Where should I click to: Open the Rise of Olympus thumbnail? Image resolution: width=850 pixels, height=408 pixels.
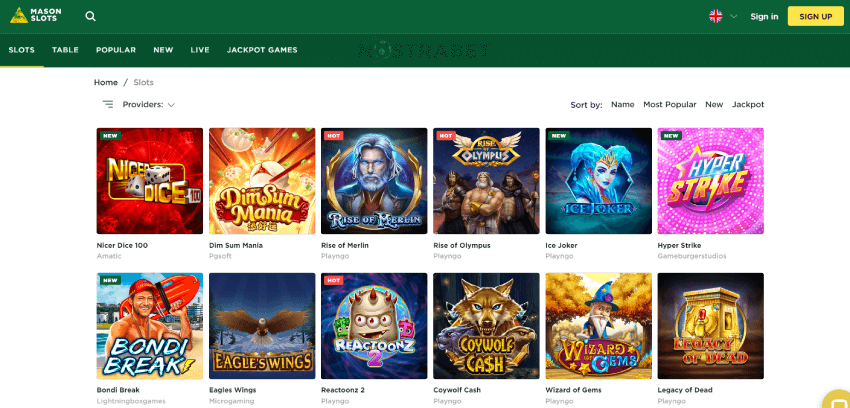pyautogui.click(x=486, y=181)
